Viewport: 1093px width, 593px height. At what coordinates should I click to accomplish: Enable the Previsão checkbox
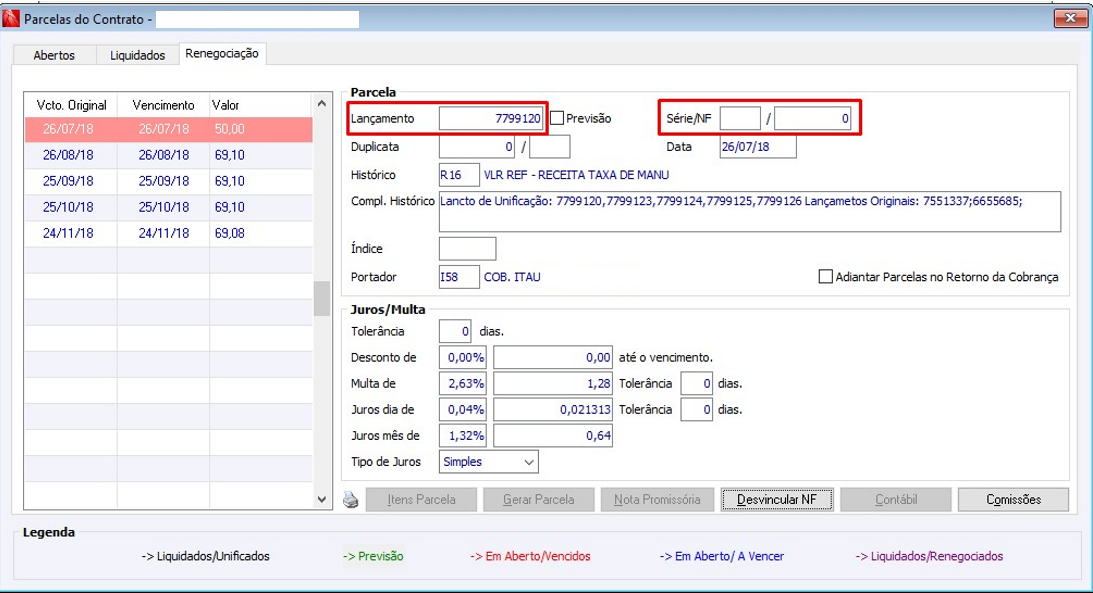tap(557, 118)
